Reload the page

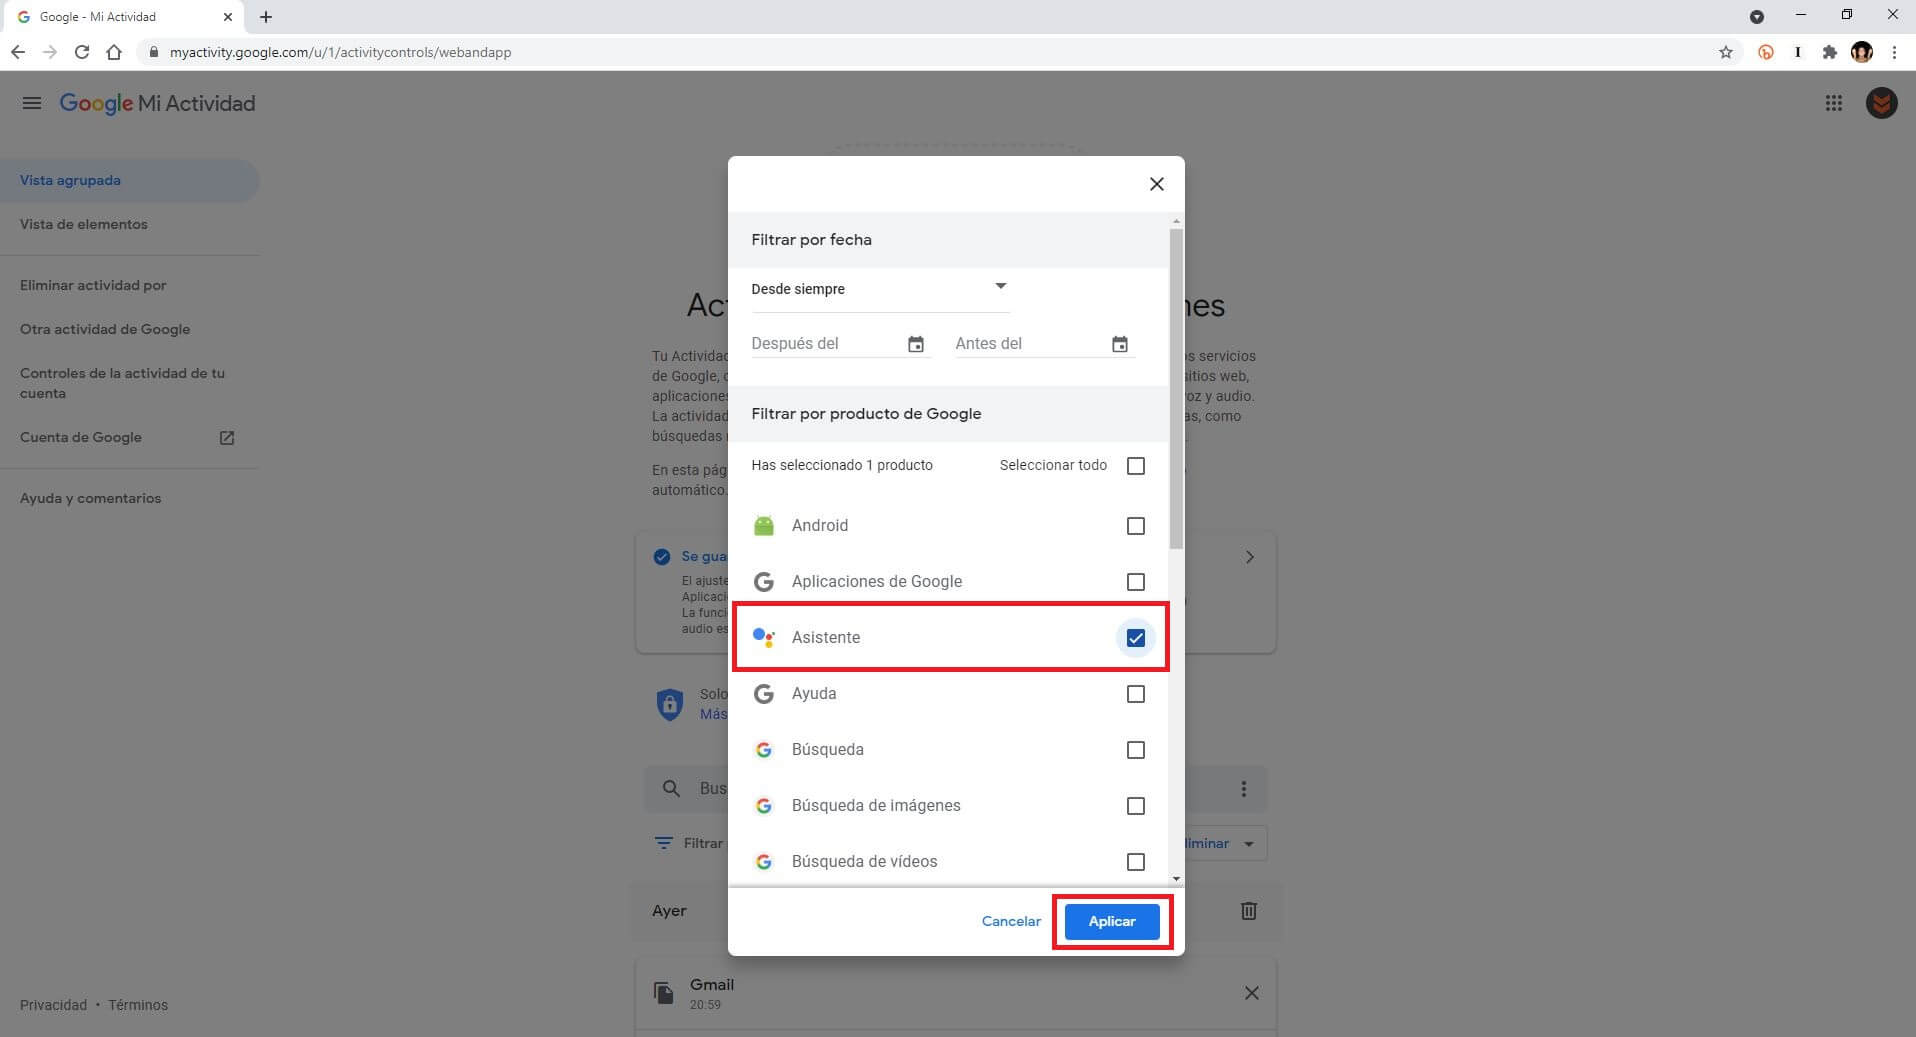(82, 52)
